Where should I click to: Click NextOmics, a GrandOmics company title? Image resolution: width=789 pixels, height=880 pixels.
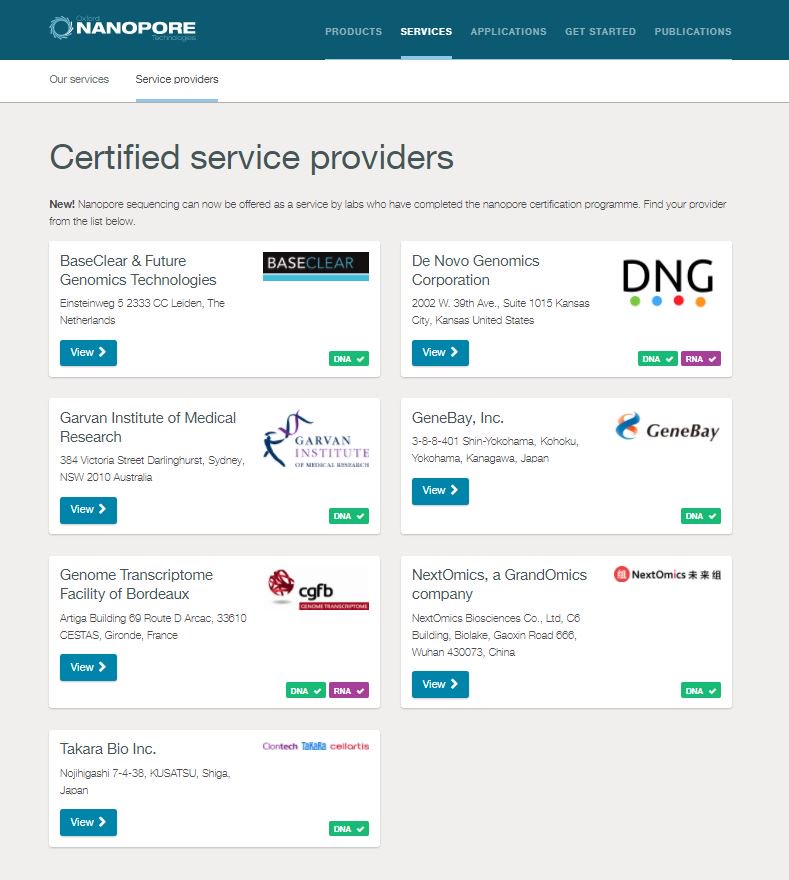tap(499, 584)
